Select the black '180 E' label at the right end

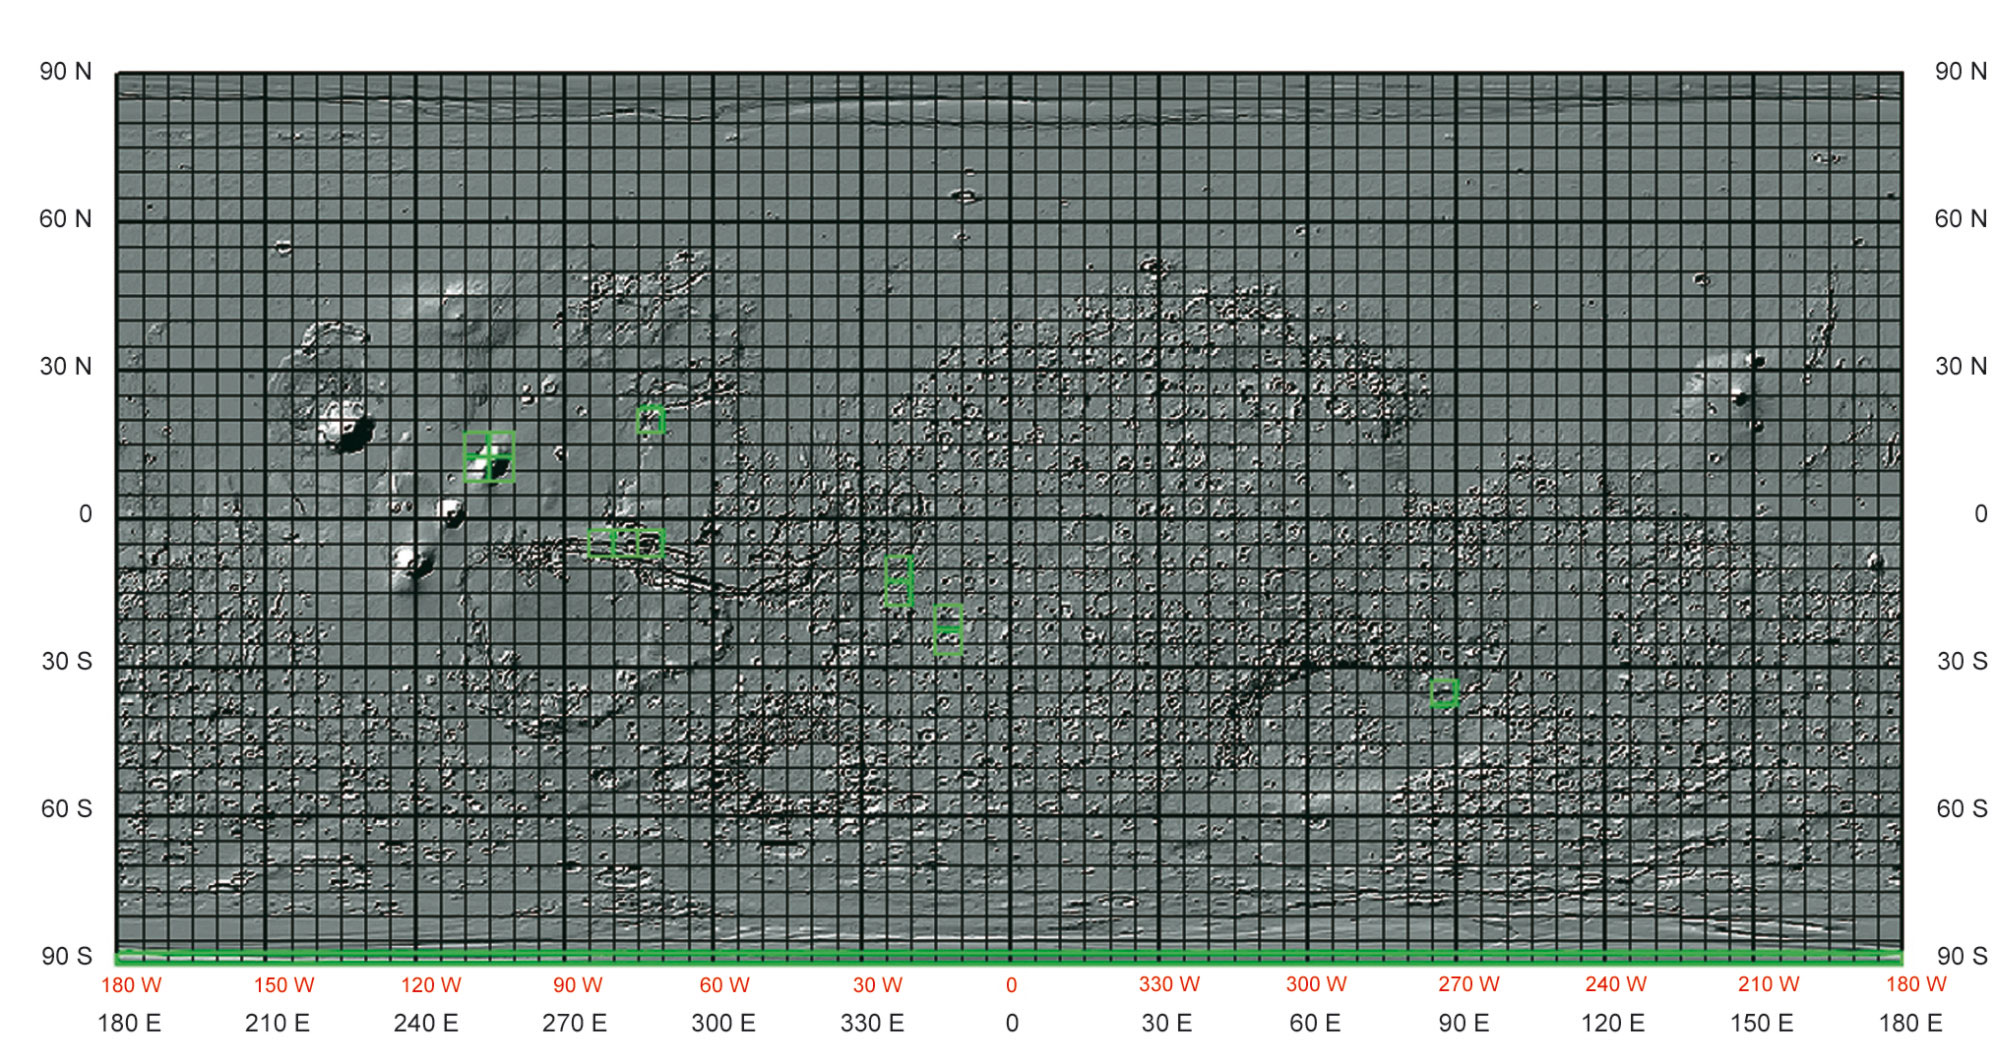tap(1910, 1024)
